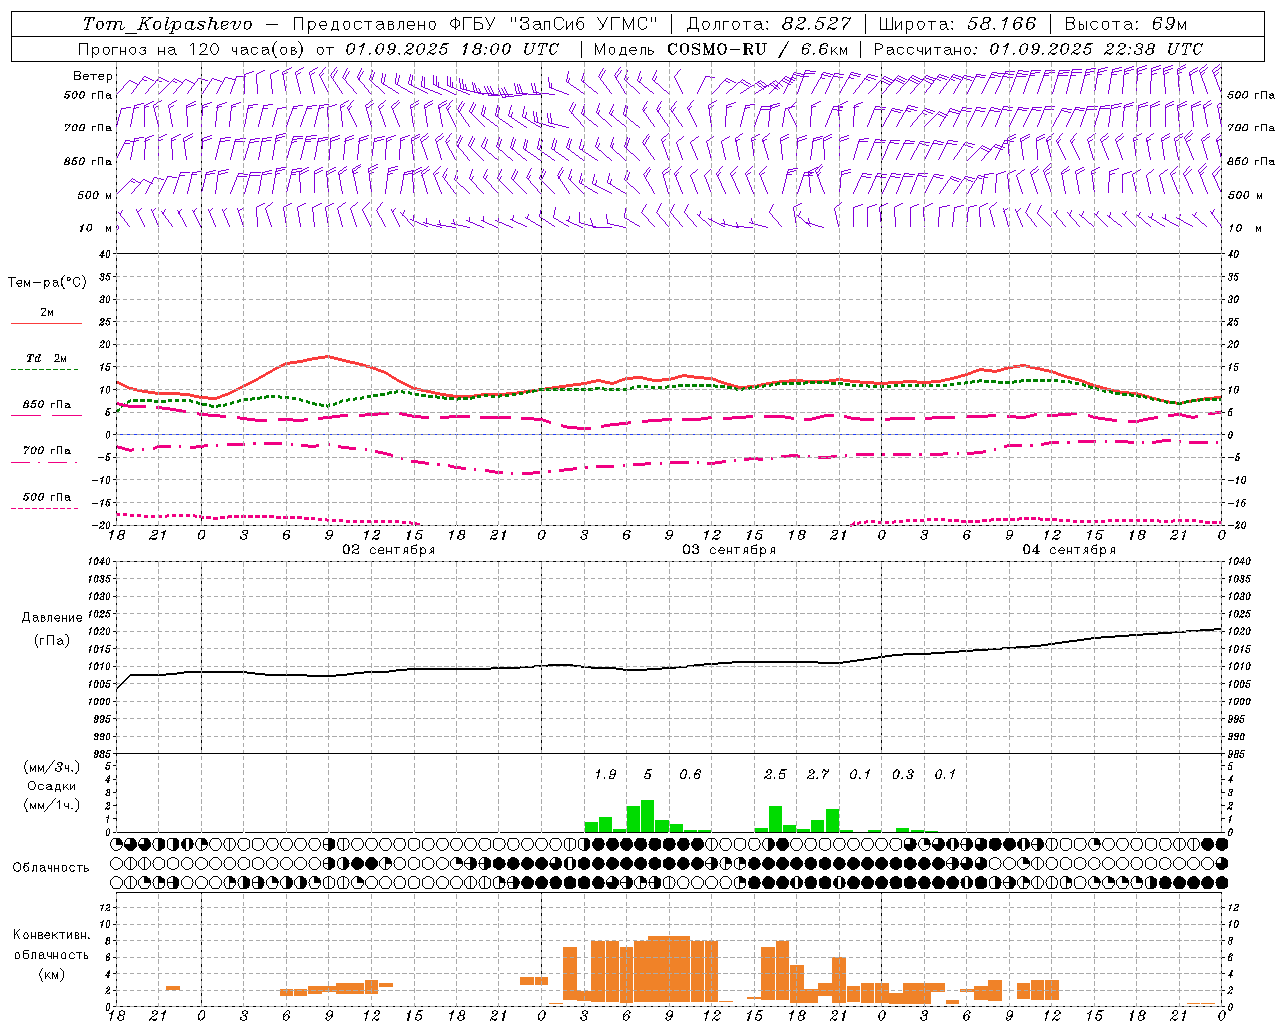Viewport: 1280px width, 1024px height.
Task: Click the calculation time Рассчитано: 01.09.2025 22:38 UTC
Action: click(1038, 49)
